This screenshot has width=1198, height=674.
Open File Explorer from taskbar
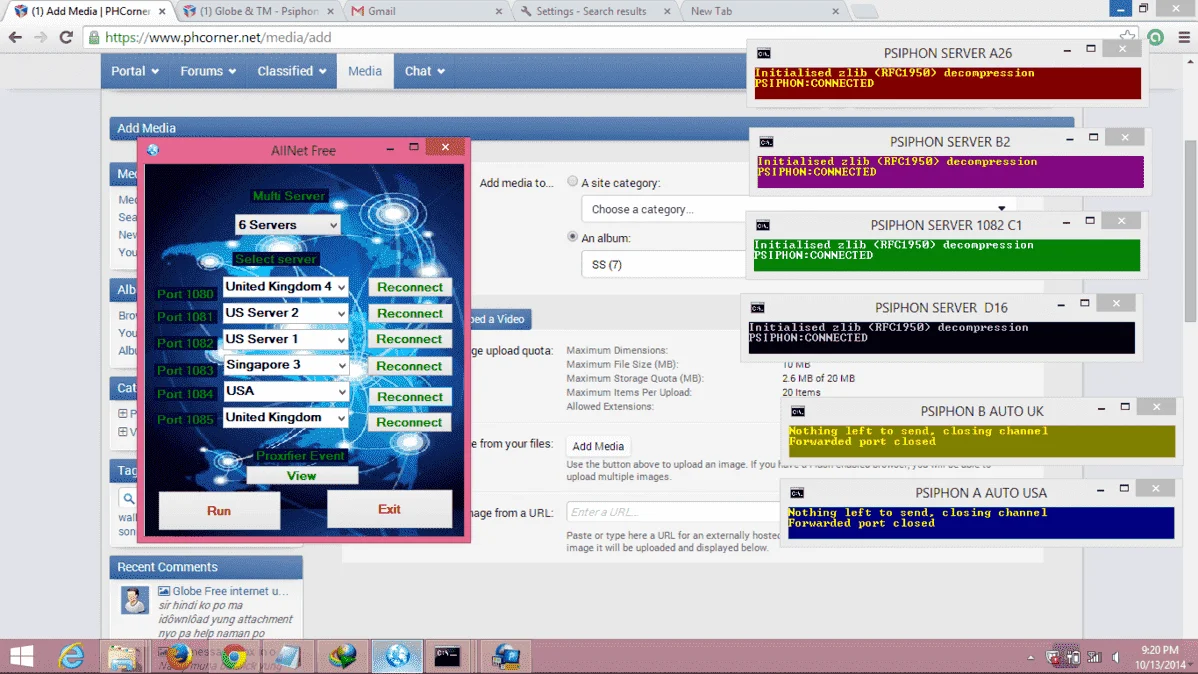point(123,656)
